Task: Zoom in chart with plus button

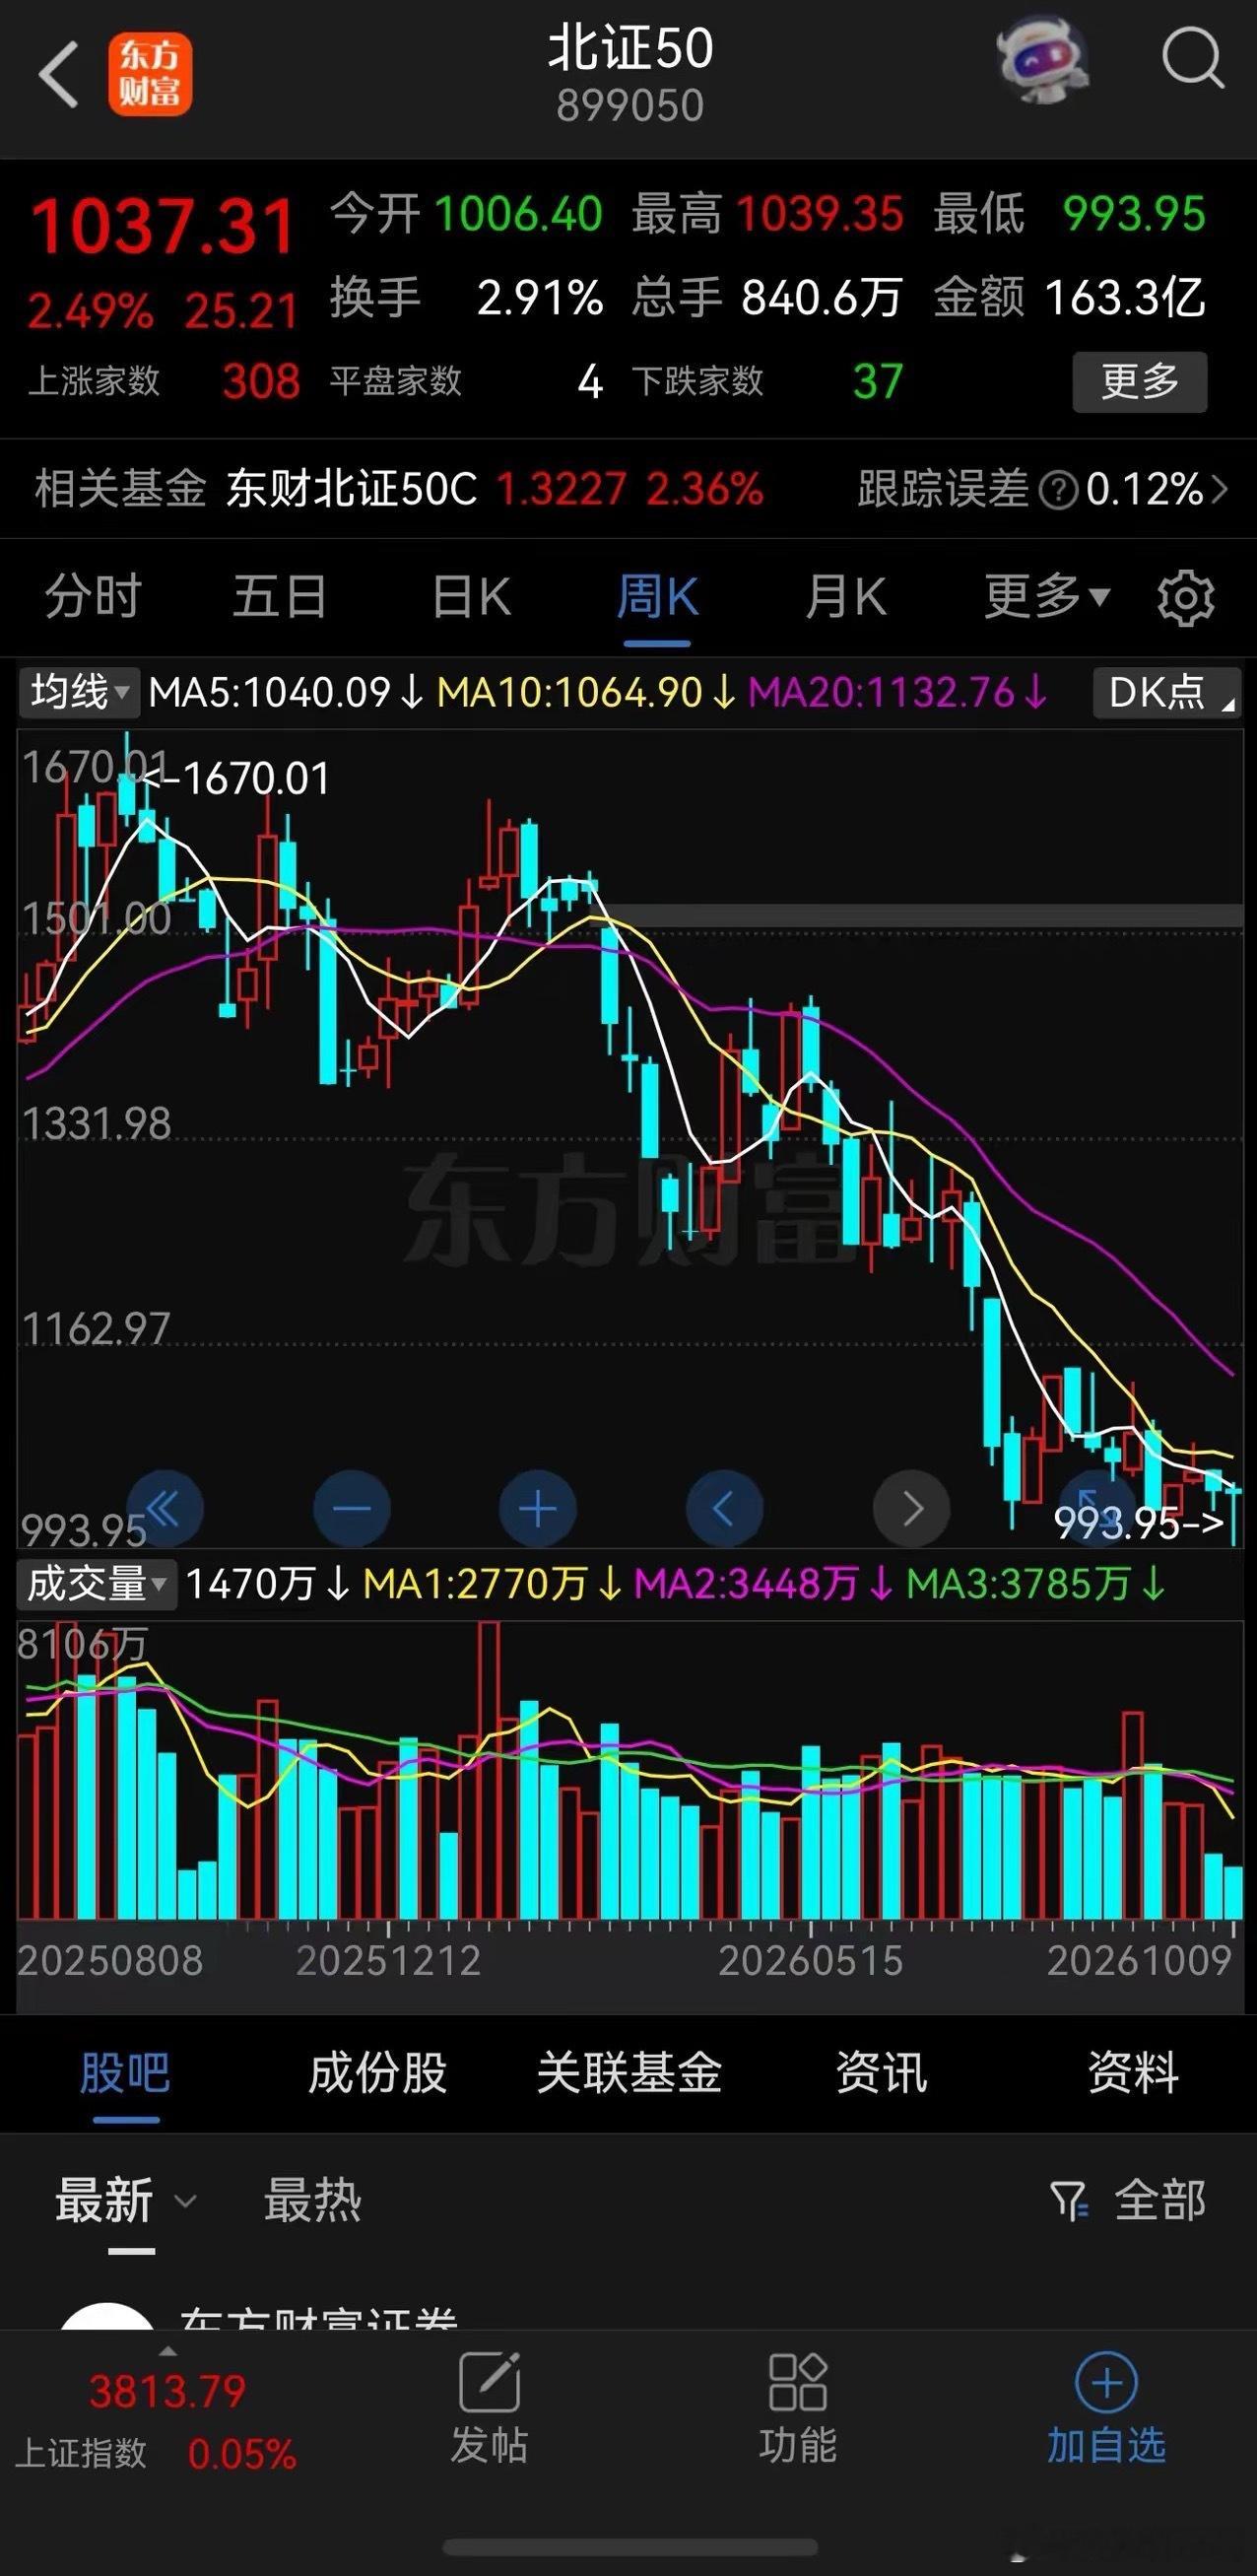Action: [x=538, y=1508]
